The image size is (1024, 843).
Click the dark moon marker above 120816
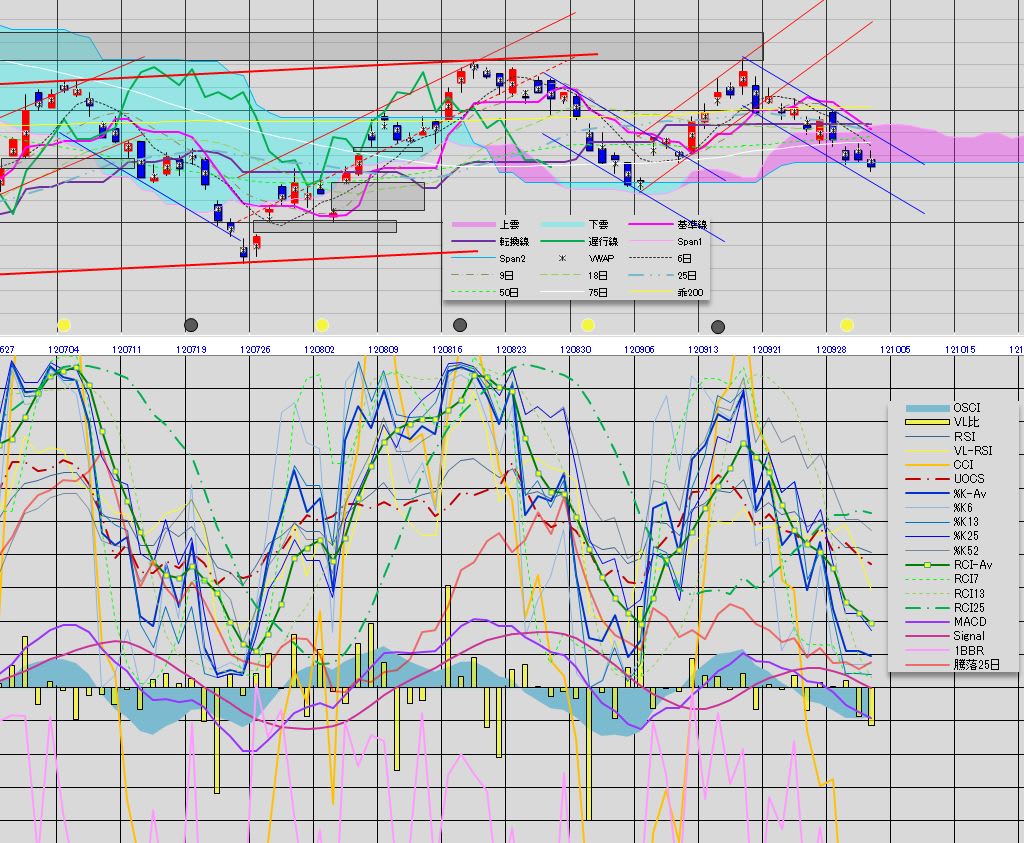point(460,325)
